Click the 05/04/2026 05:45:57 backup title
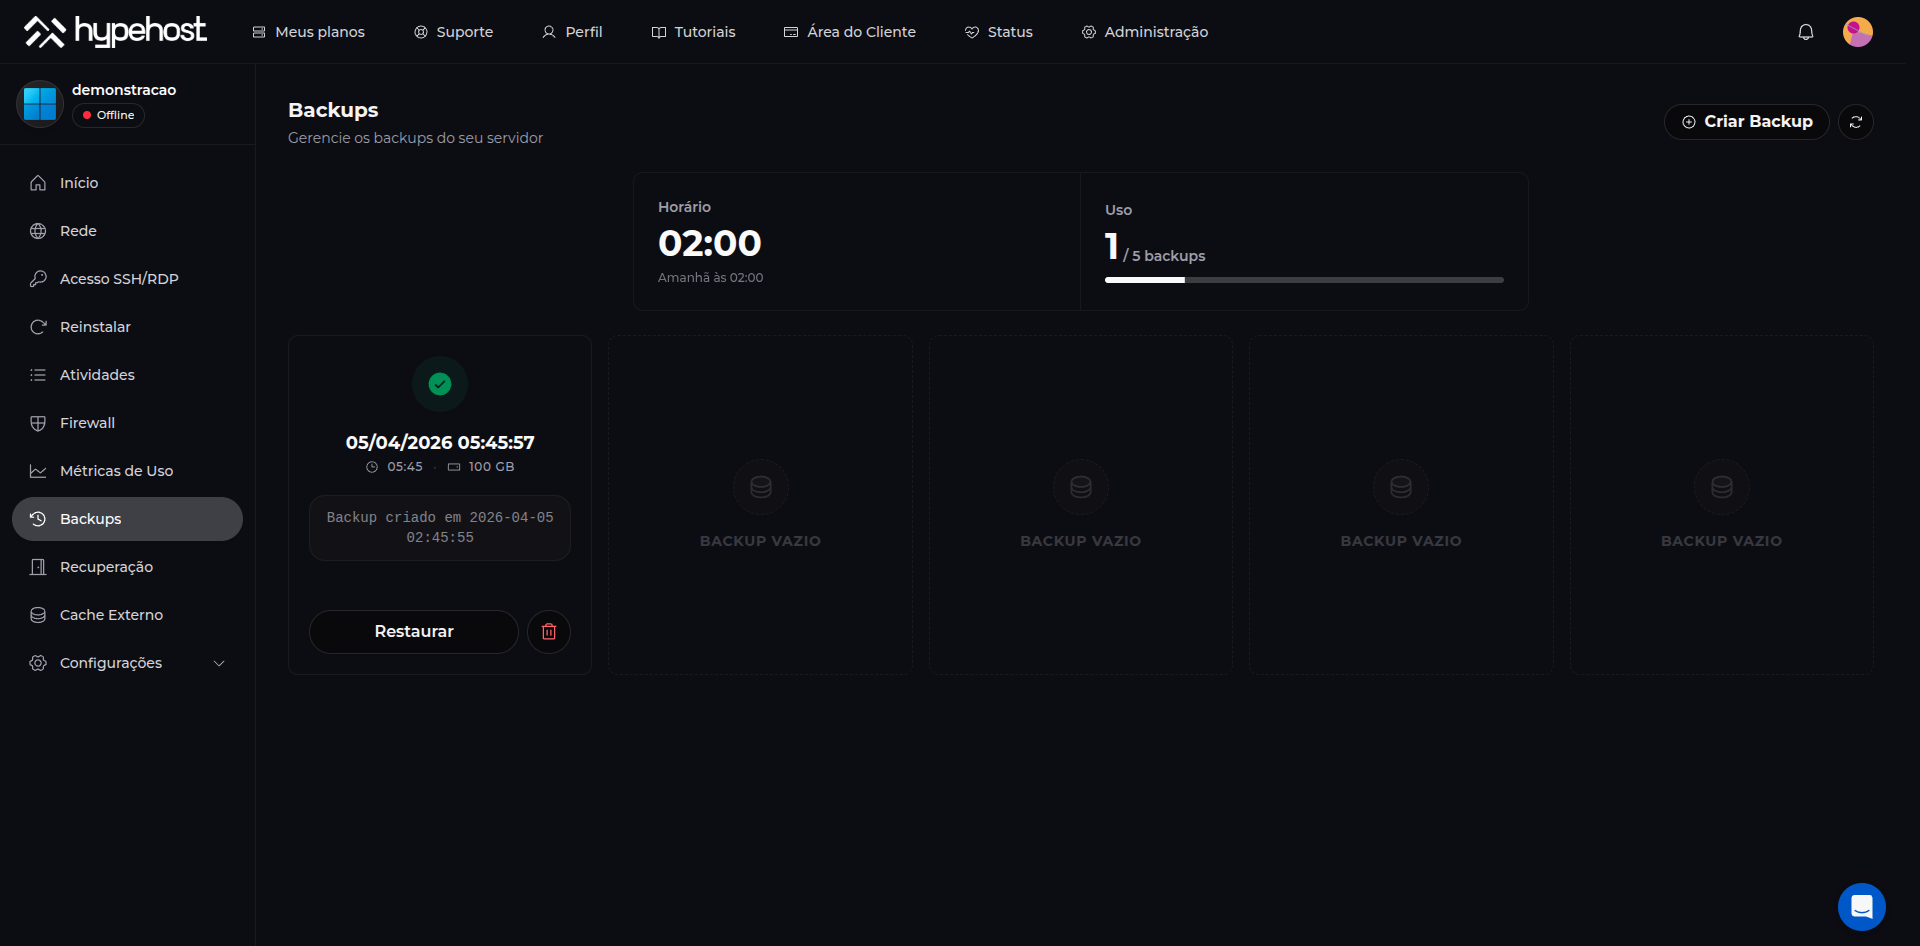The height and width of the screenshot is (946, 1920). click(440, 442)
